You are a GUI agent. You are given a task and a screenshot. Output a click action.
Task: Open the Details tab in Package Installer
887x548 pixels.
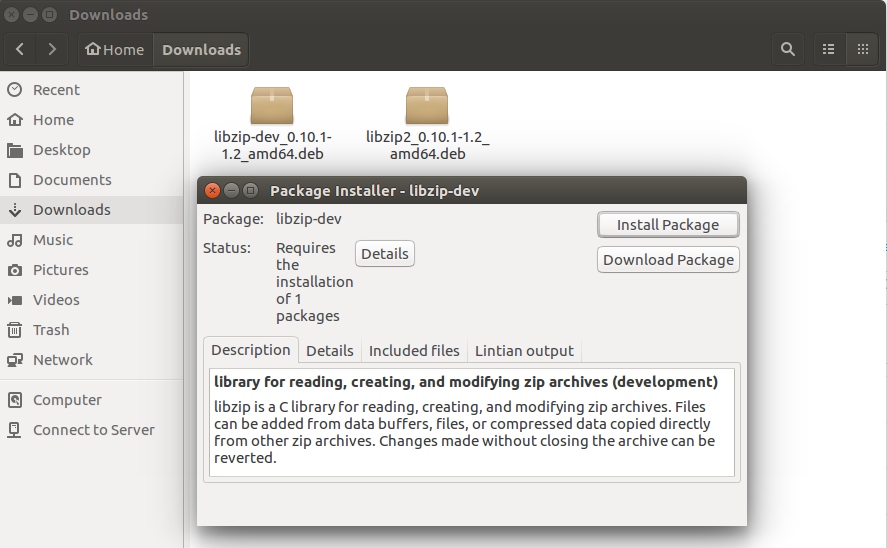(330, 351)
